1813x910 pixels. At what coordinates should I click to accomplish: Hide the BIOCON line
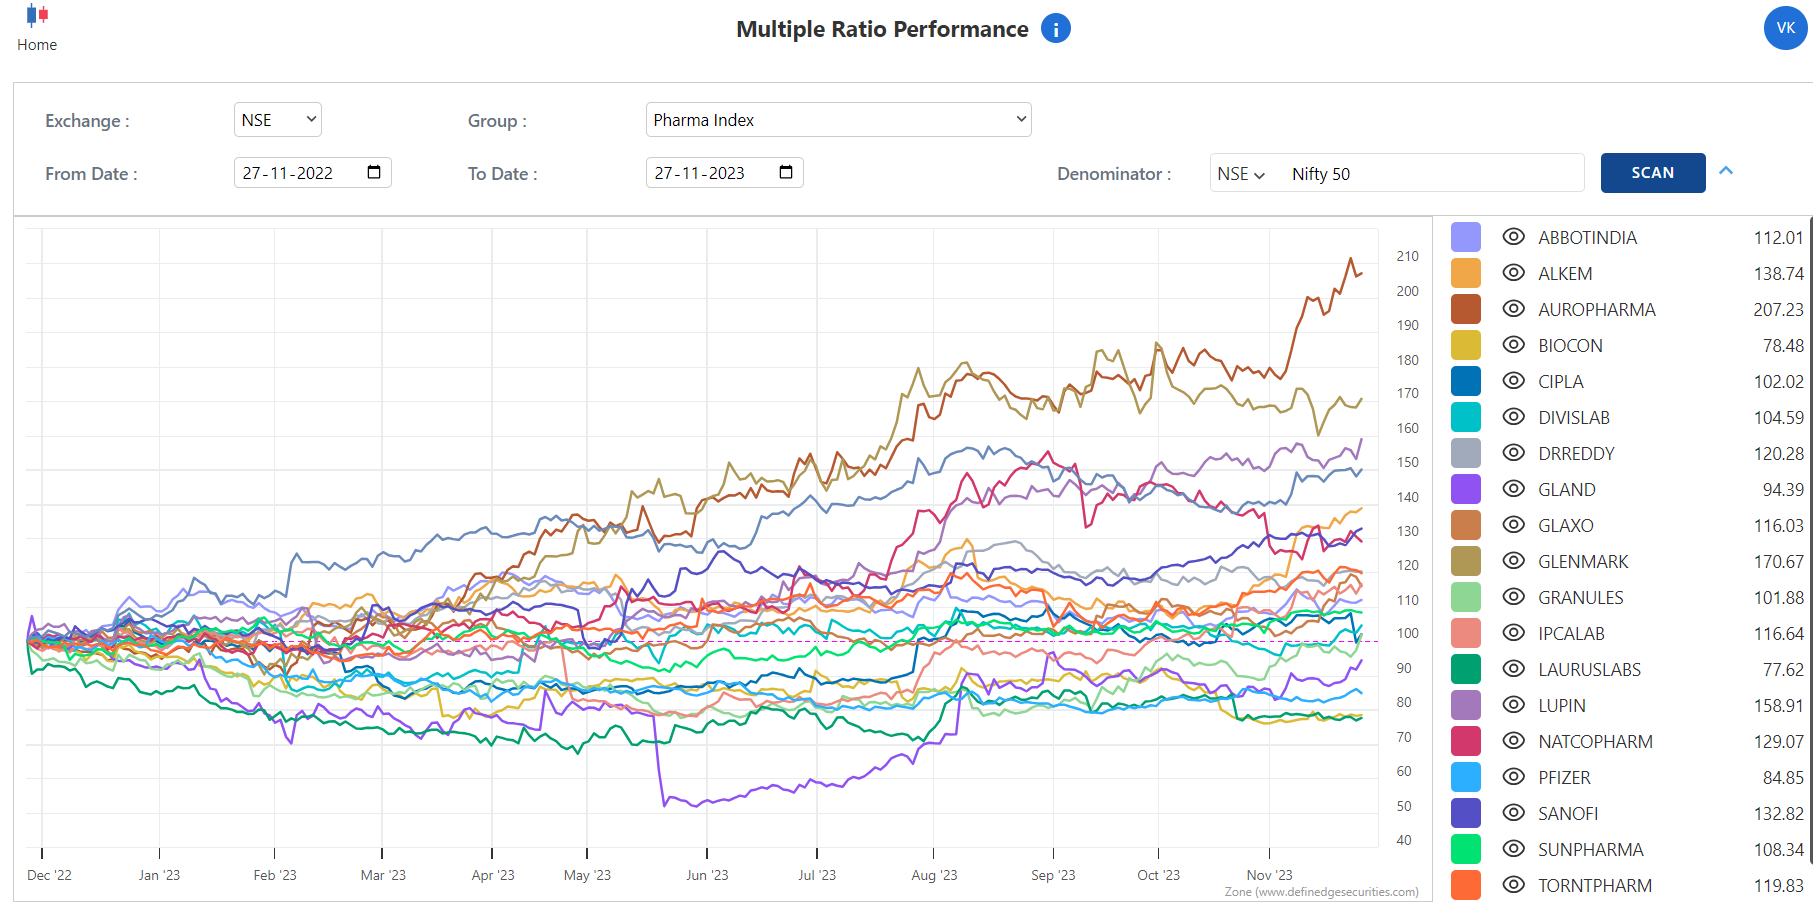[1514, 345]
